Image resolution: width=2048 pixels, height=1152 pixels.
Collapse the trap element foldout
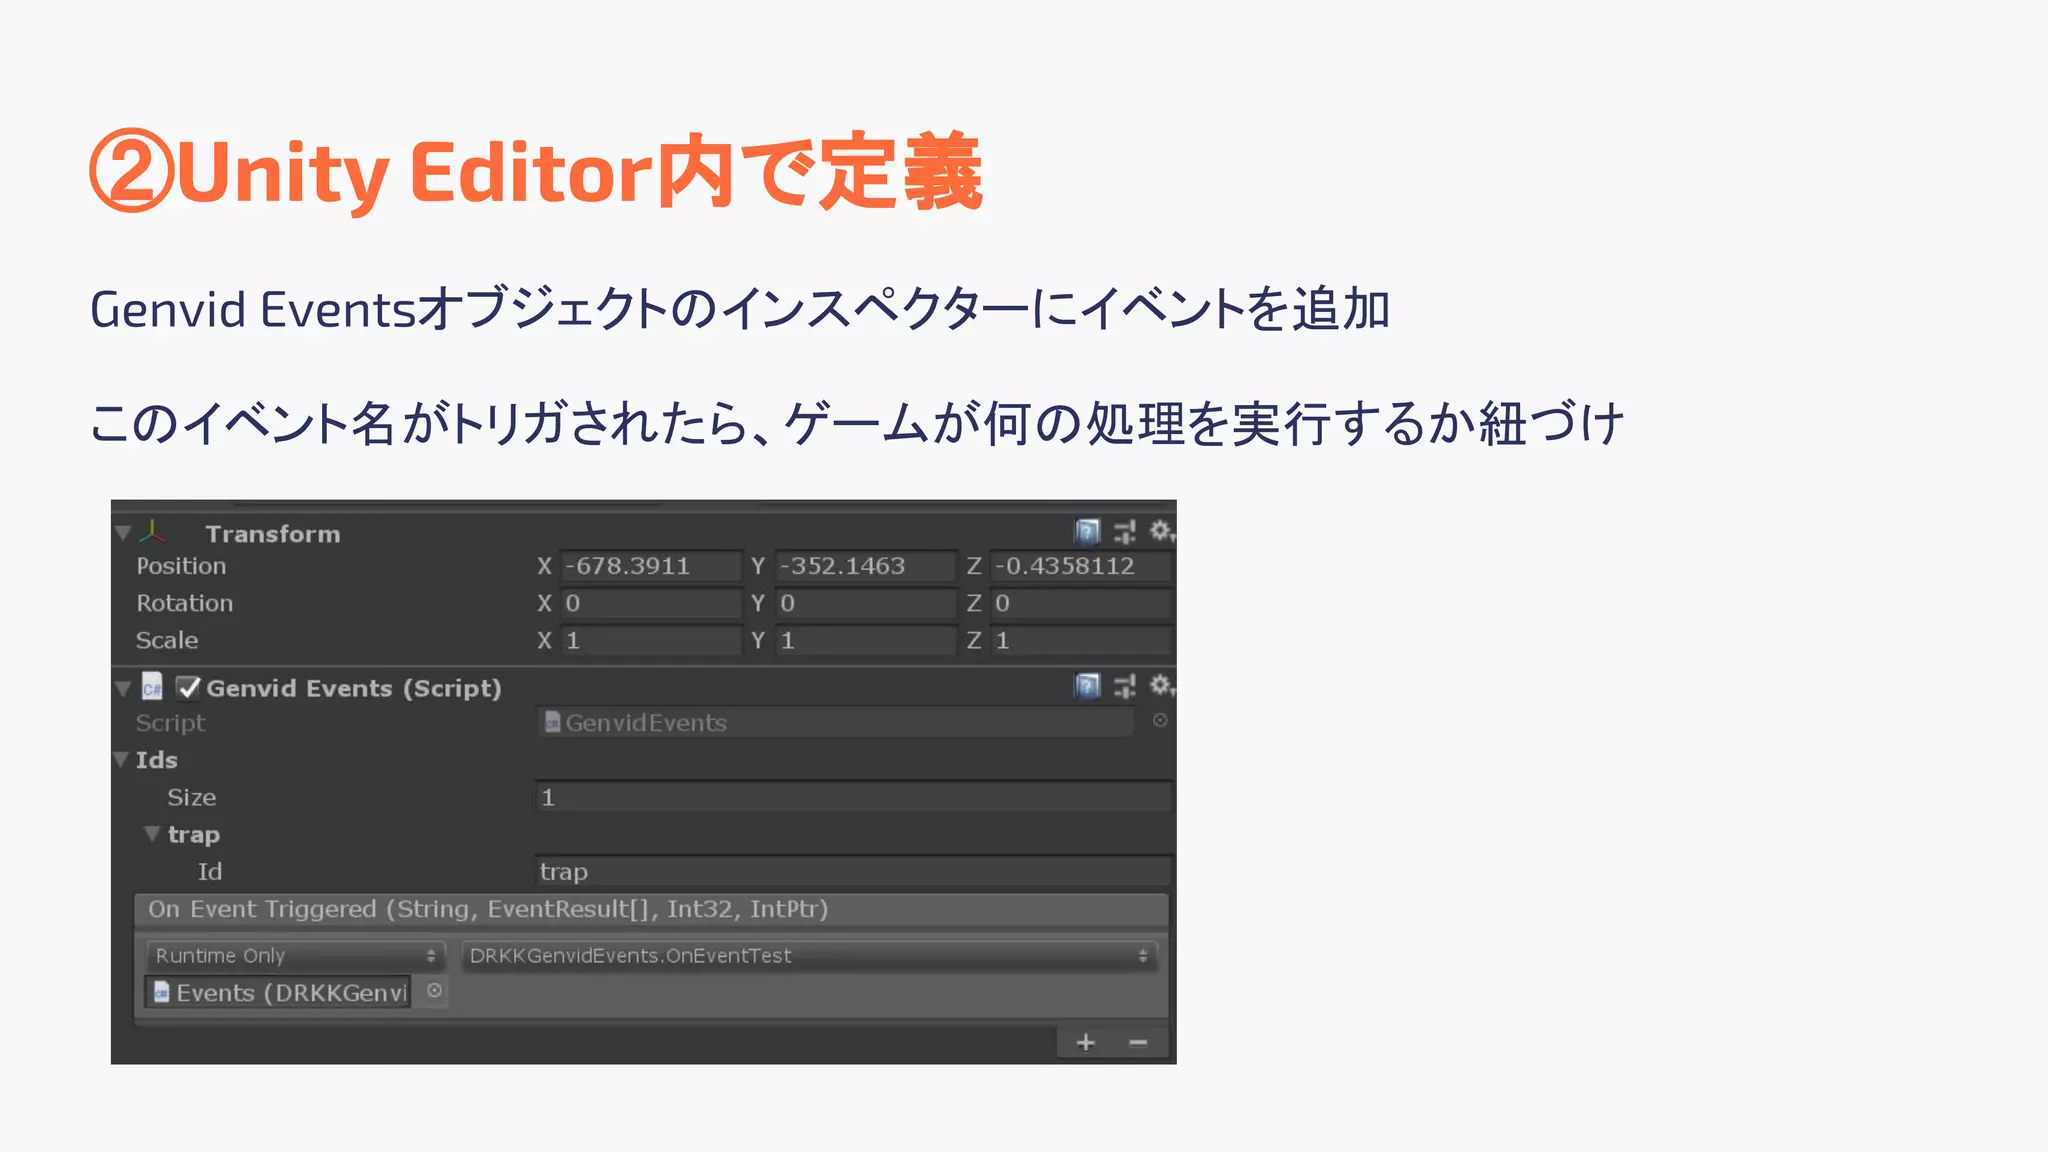pos(152,834)
